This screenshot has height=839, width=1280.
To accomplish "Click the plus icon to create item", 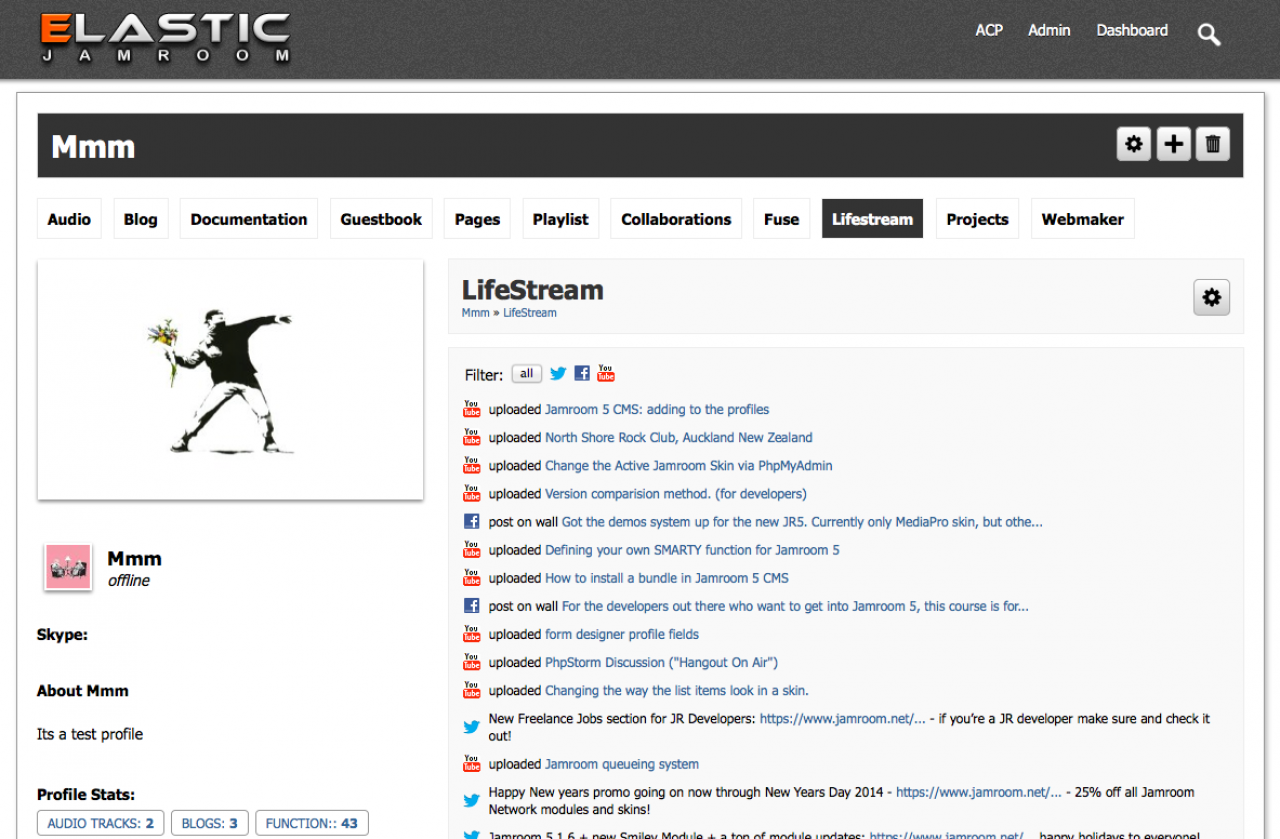I will [1173, 144].
